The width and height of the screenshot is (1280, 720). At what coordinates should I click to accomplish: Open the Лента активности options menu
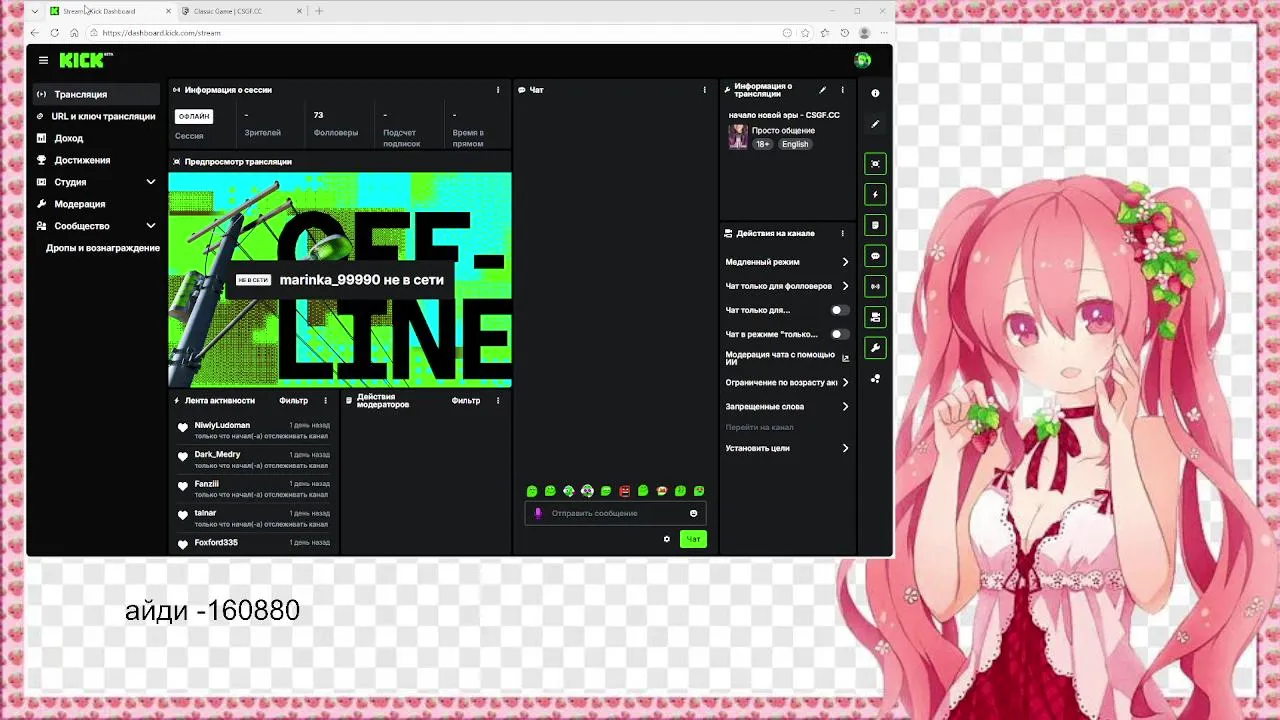tap(325, 400)
